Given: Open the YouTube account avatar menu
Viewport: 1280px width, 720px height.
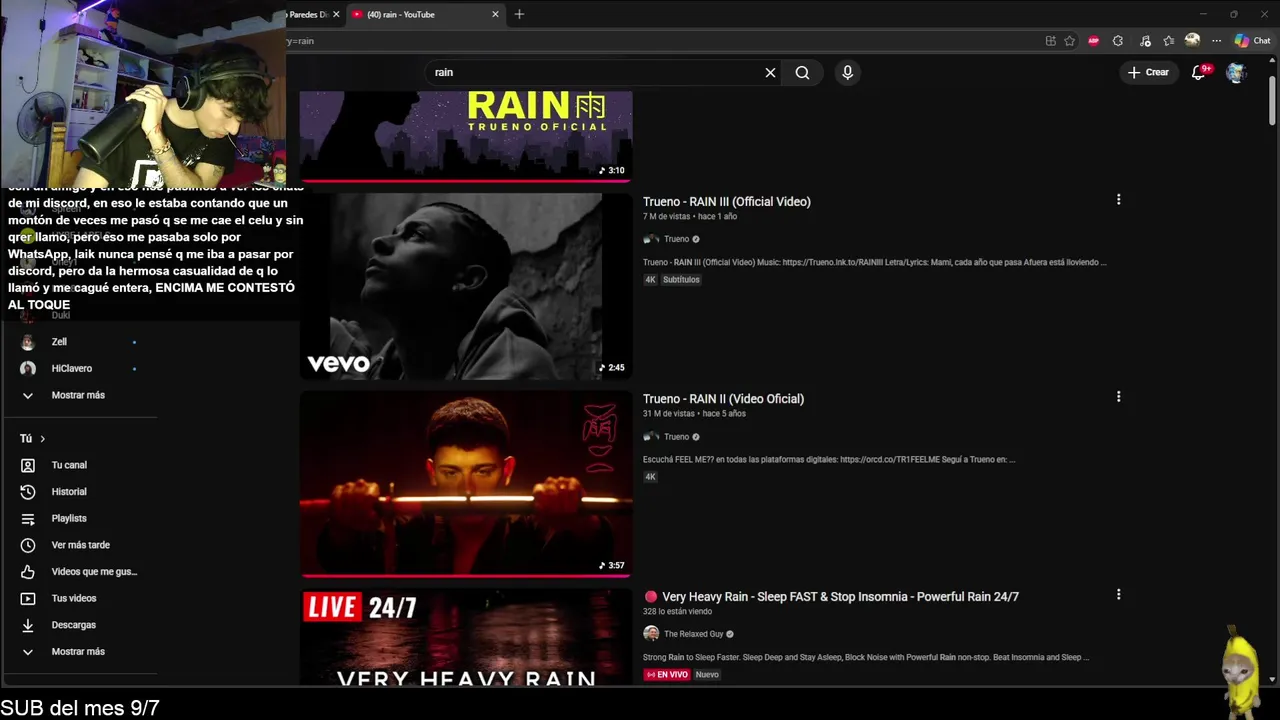Looking at the screenshot, I should click(x=1236, y=72).
